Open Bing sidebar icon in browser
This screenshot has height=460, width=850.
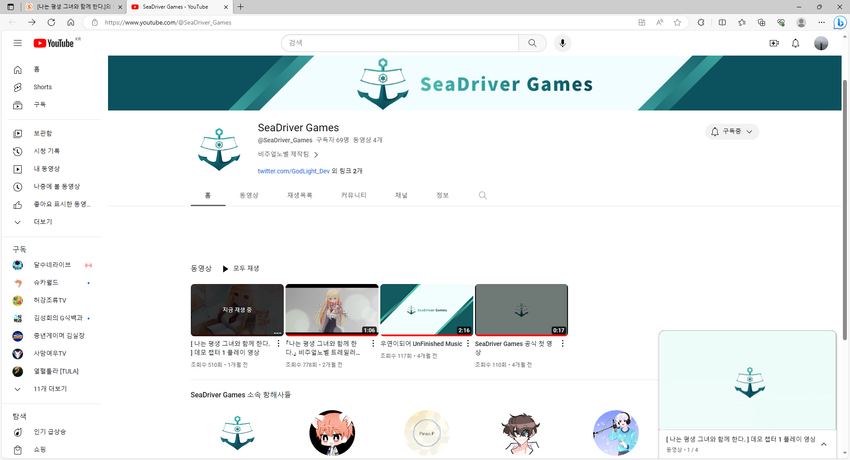coord(839,22)
